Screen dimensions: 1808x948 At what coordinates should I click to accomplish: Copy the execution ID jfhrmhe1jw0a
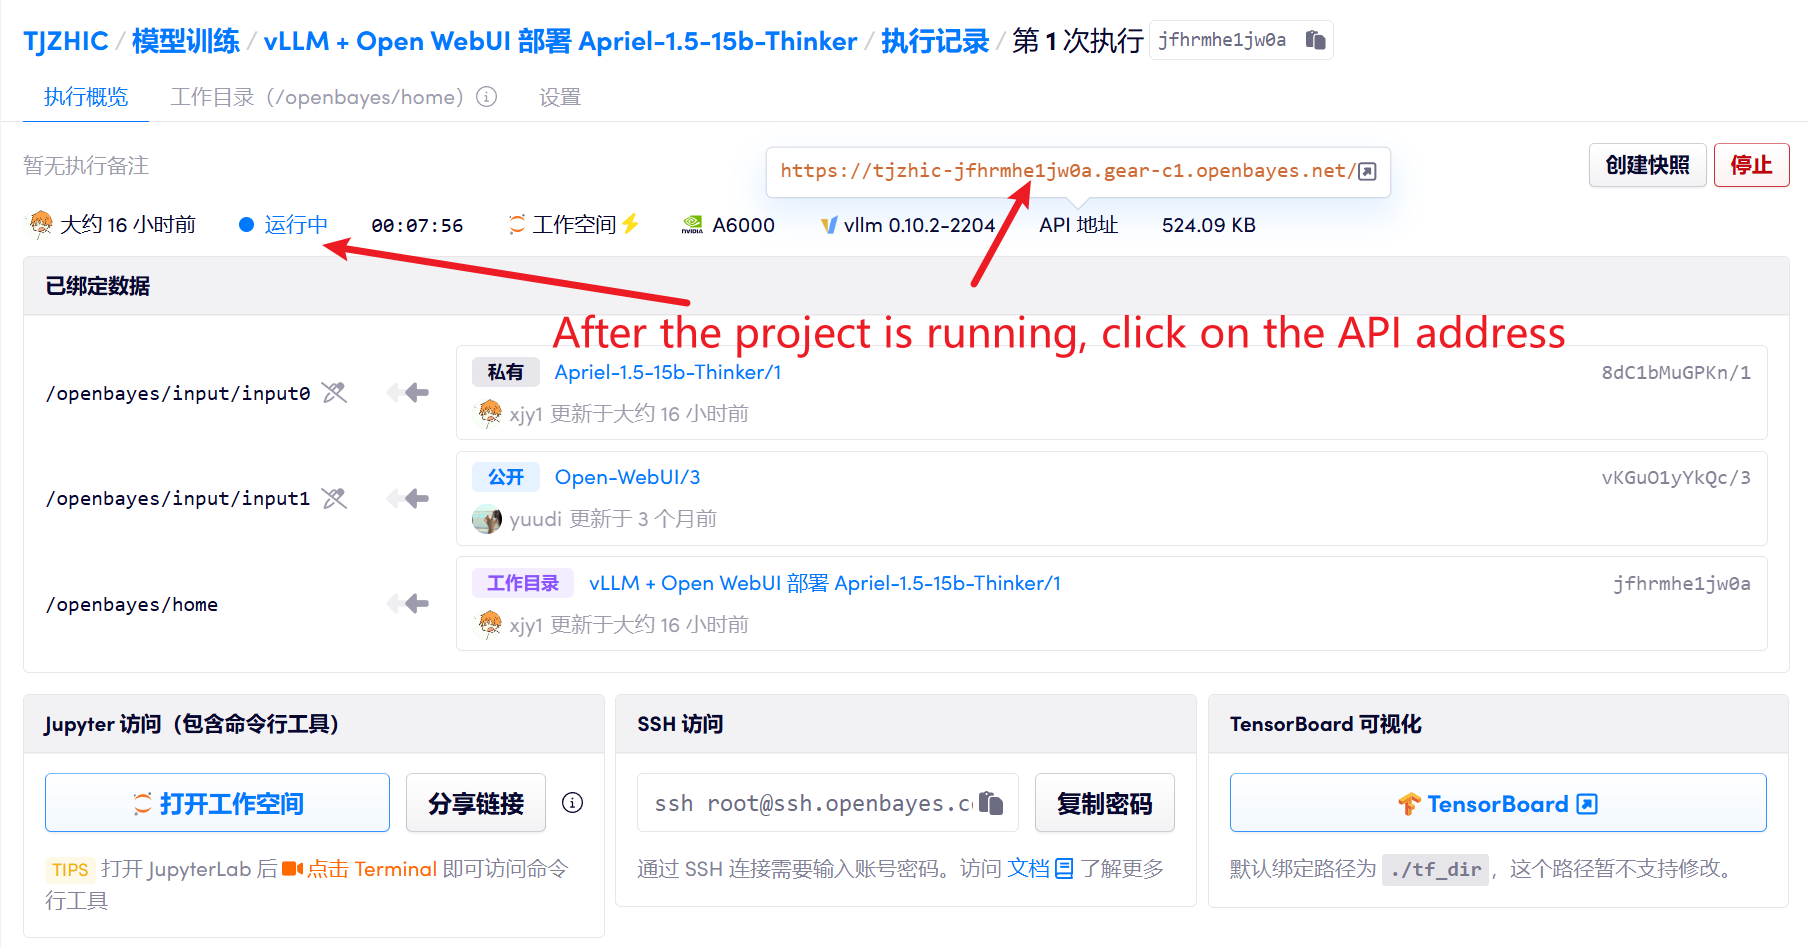coord(1315,40)
